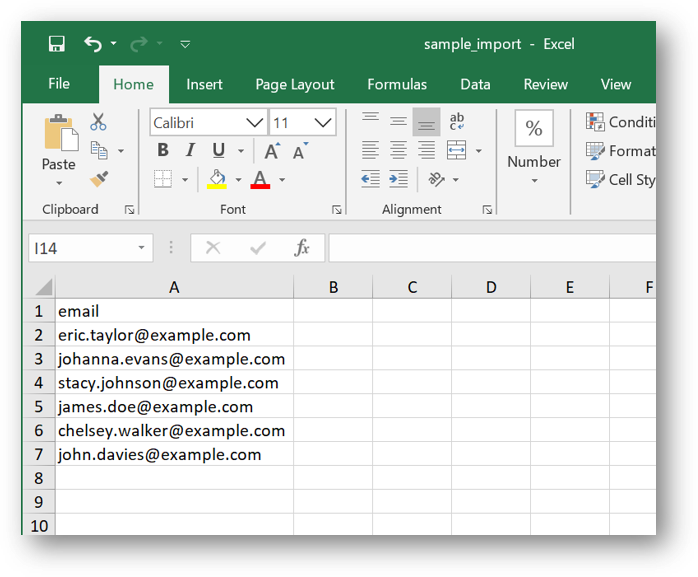Image resolution: width=698 pixels, height=577 pixels.
Task: Click Merge & Center icon
Action: click(x=456, y=150)
